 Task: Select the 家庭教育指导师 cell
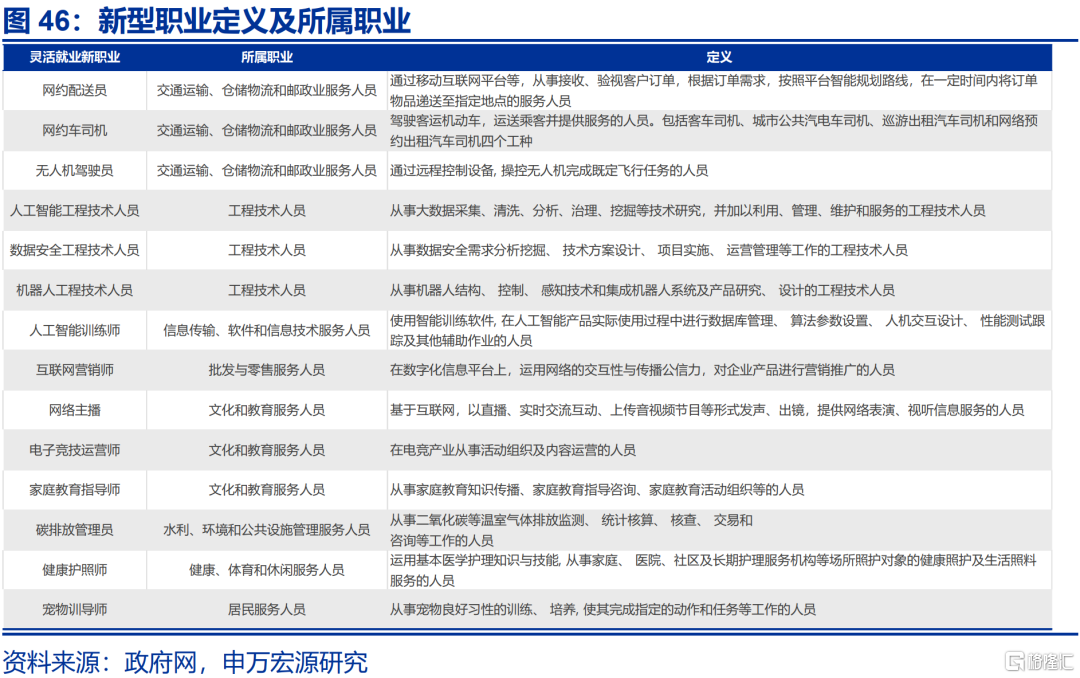[x=74, y=490]
